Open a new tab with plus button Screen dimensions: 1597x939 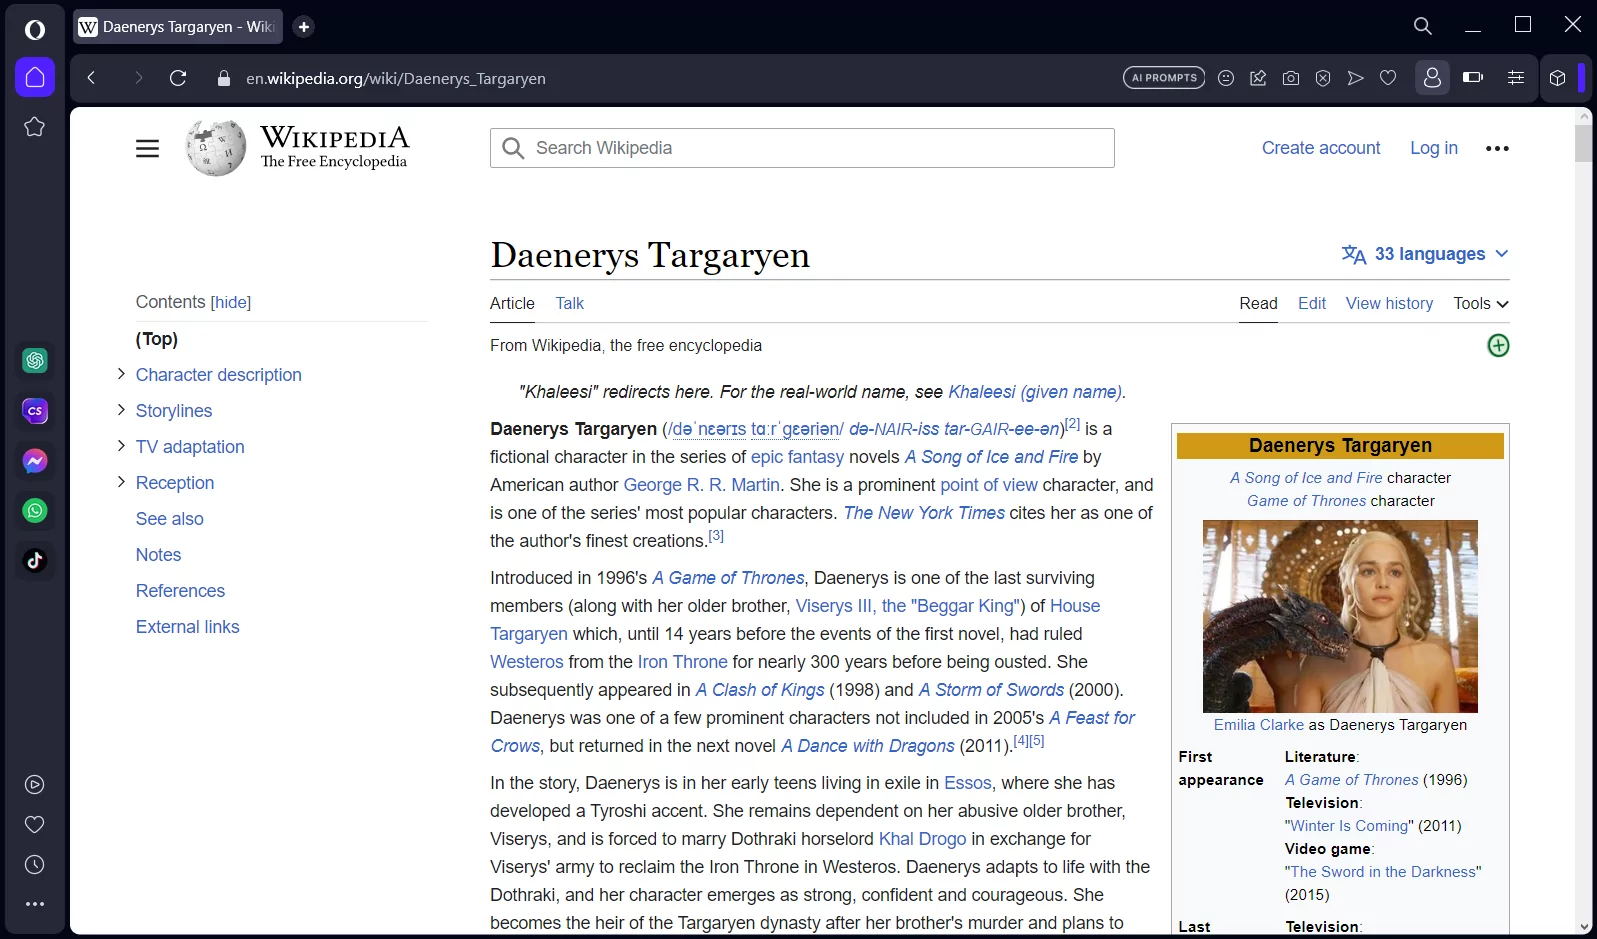tap(304, 27)
